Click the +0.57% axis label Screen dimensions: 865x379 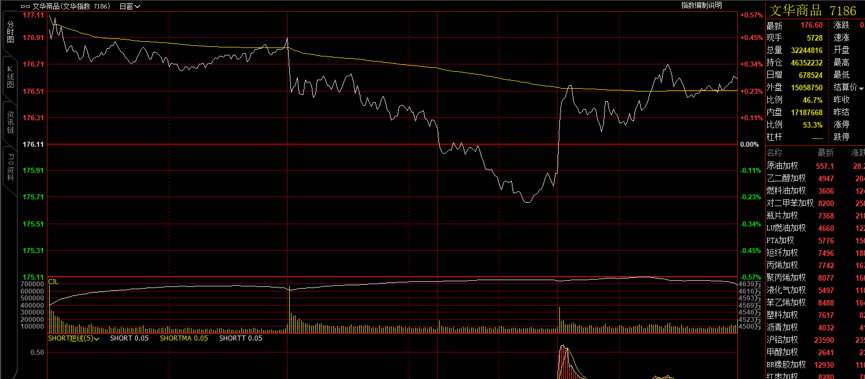point(750,15)
